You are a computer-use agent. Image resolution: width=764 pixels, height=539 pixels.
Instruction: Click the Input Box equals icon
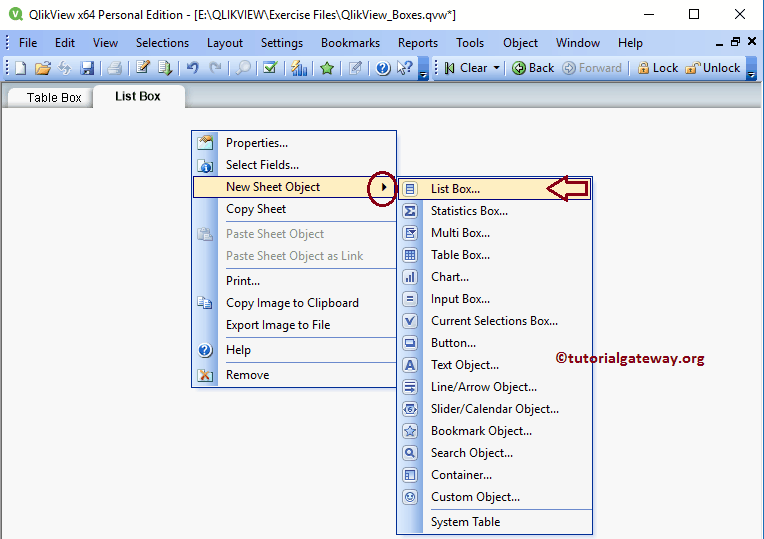(410, 299)
